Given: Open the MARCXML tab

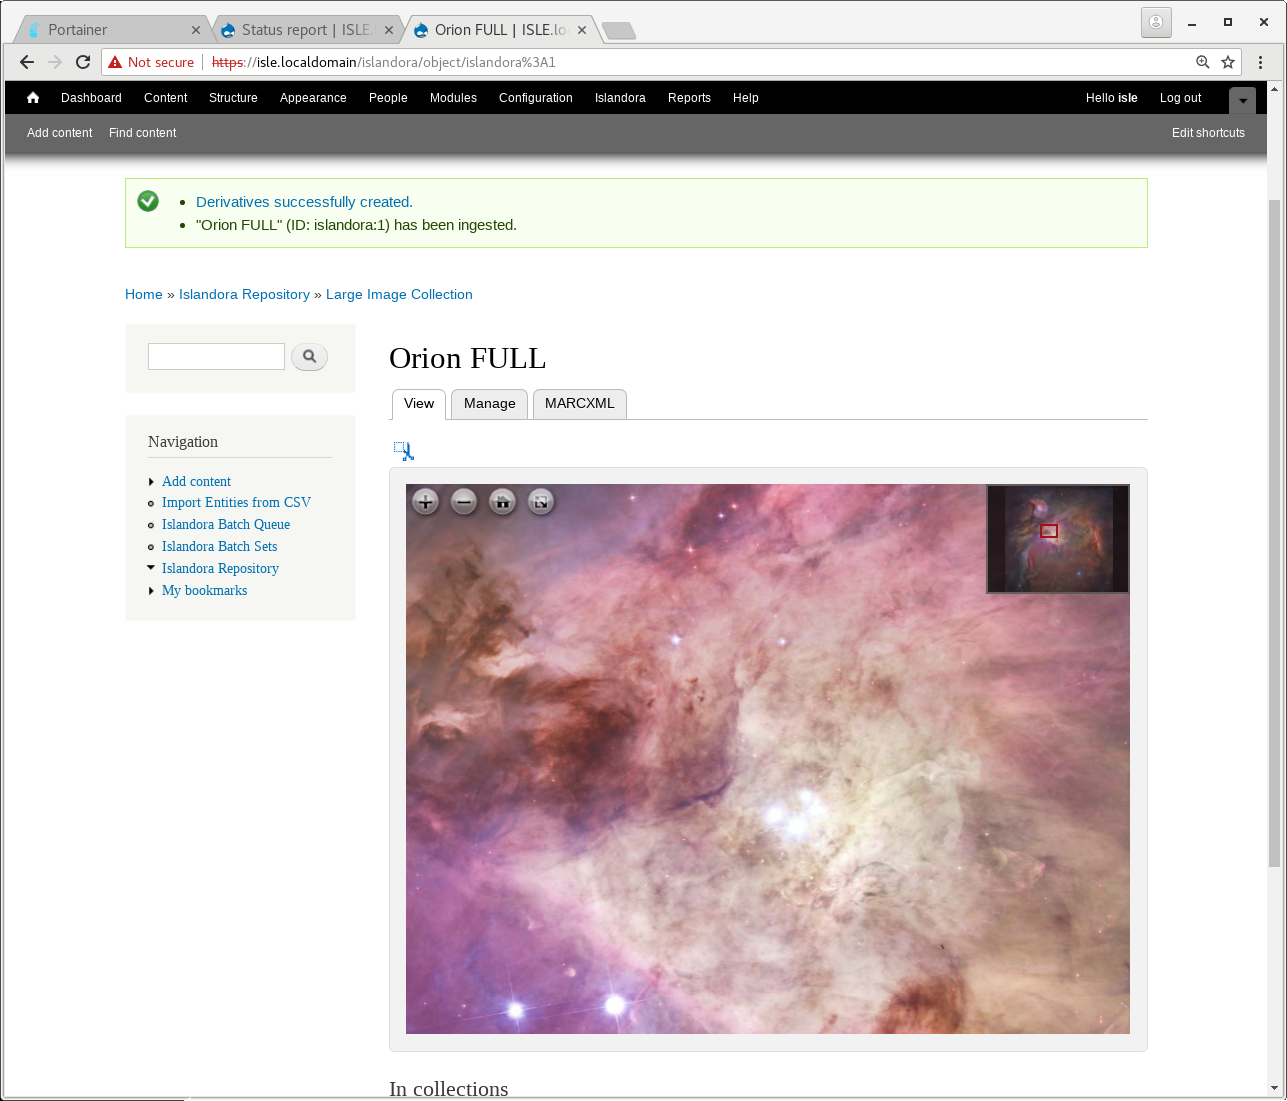Looking at the screenshot, I should (x=580, y=404).
